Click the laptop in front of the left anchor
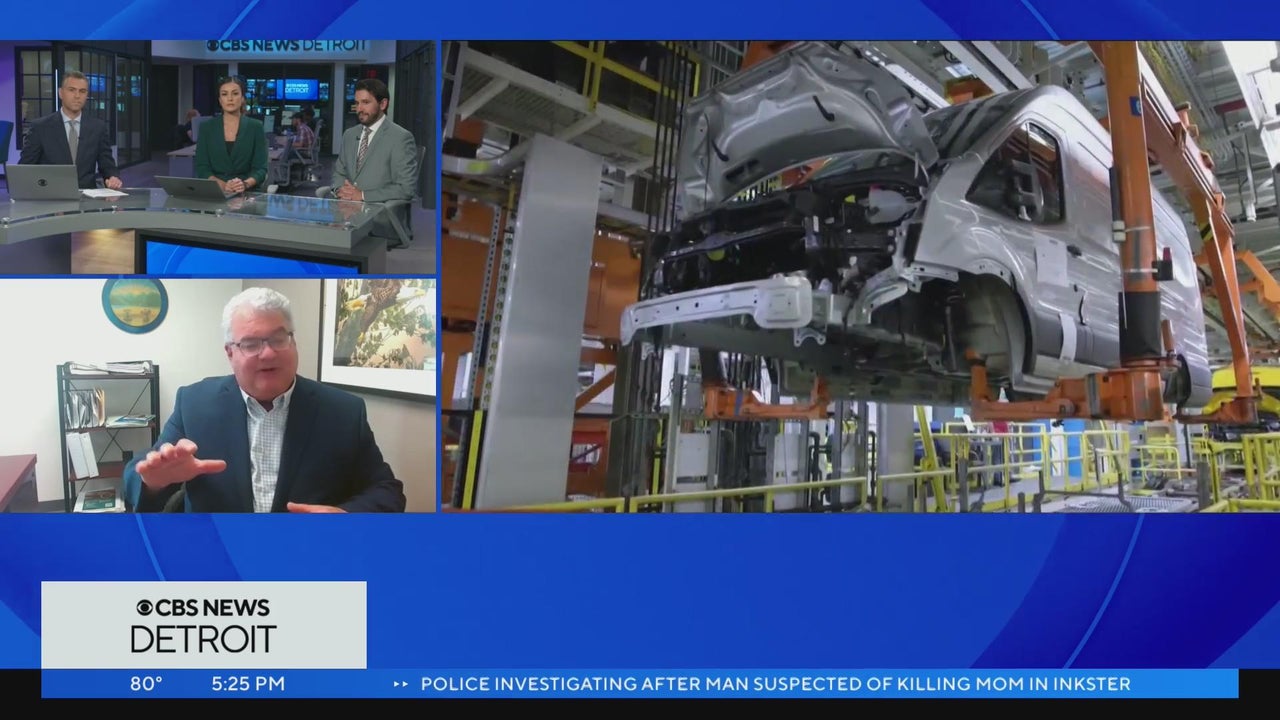1280x720 pixels. click(x=41, y=182)
